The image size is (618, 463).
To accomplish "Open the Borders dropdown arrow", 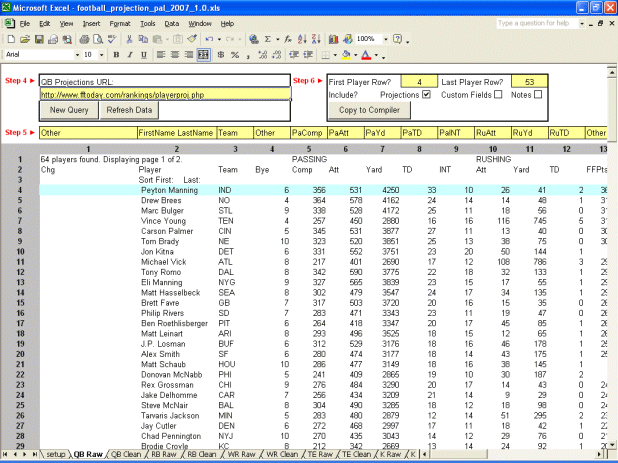I will (x=335, y=55).
